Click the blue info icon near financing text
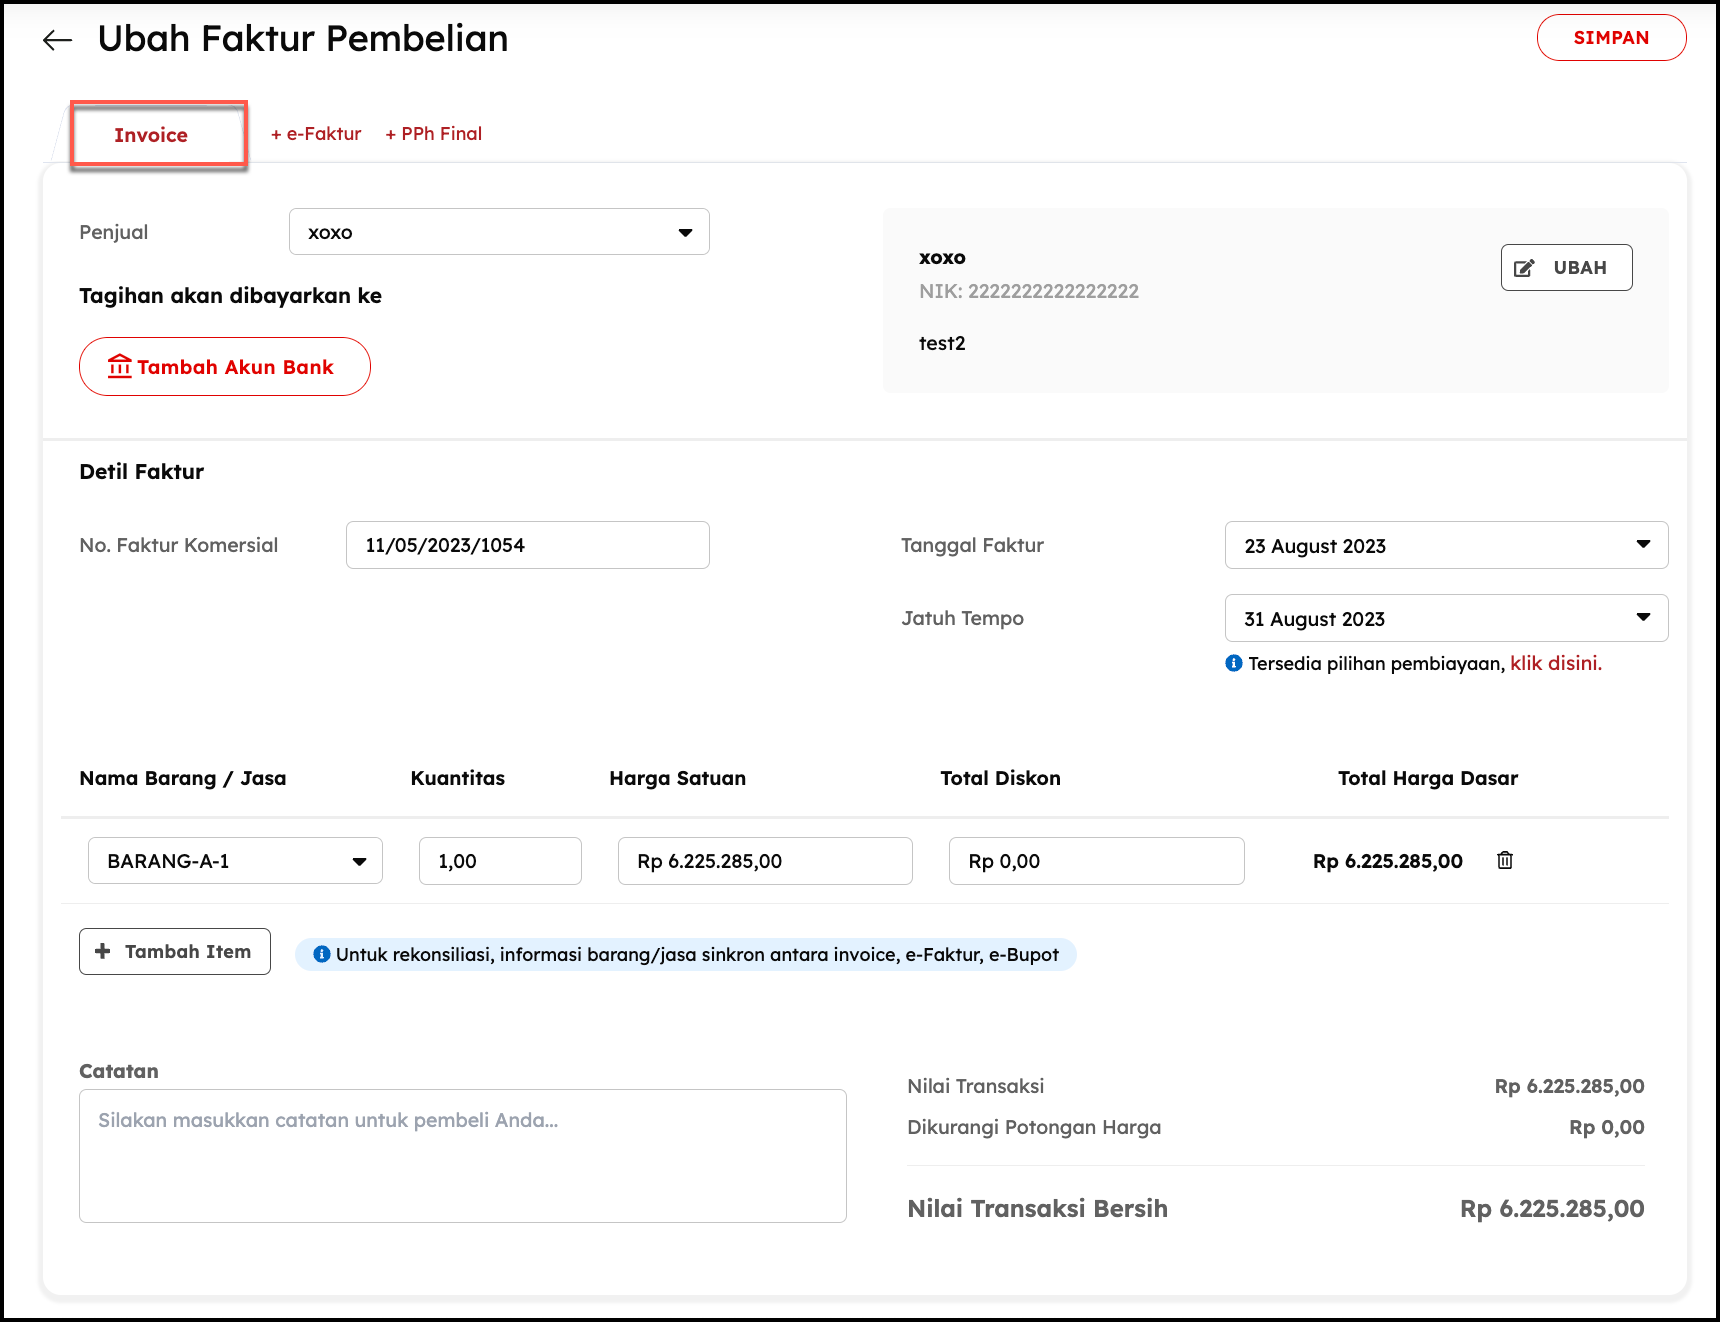This screenshot has width=1720, height=1322. (x=1233, y=663)
